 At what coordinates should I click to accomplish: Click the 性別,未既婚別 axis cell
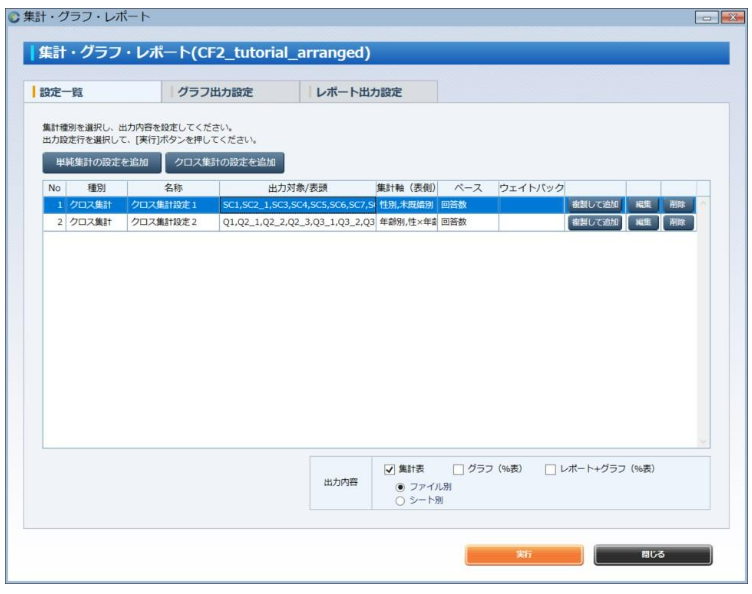coord(407,205)
